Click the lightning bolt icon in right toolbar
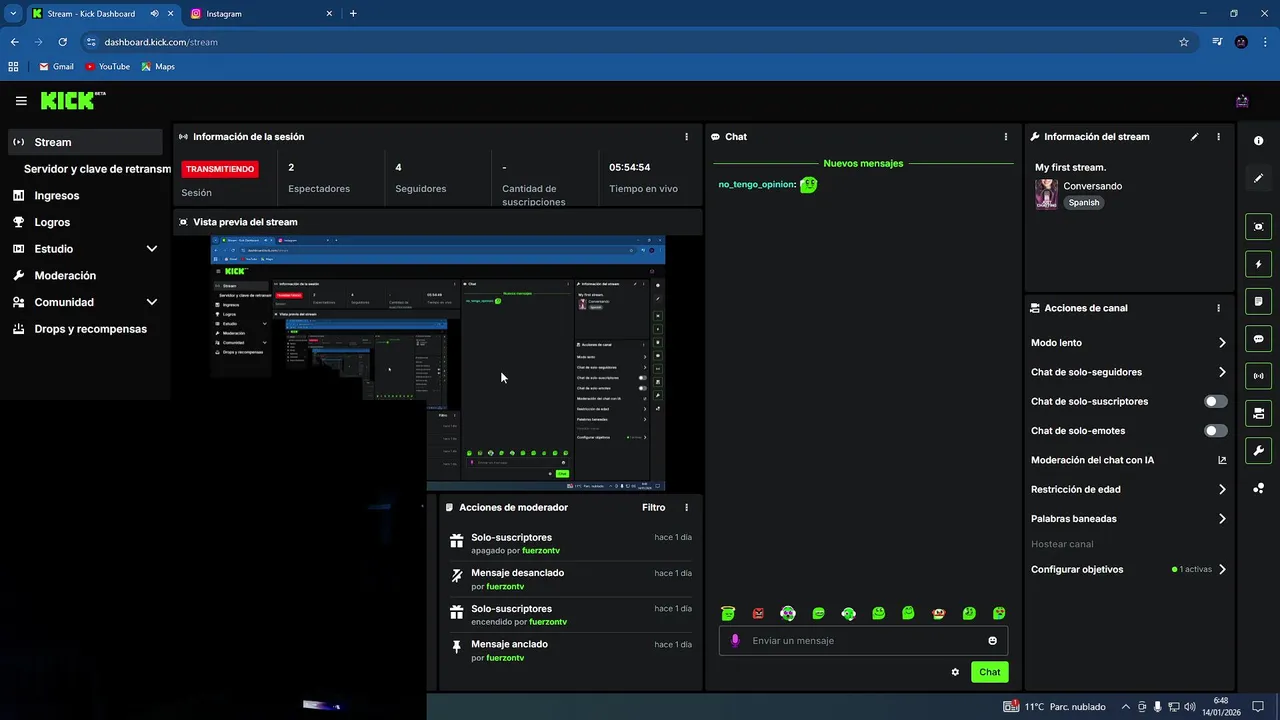The width and height of the screenshot is (1280, 720). click(1258, 264)
